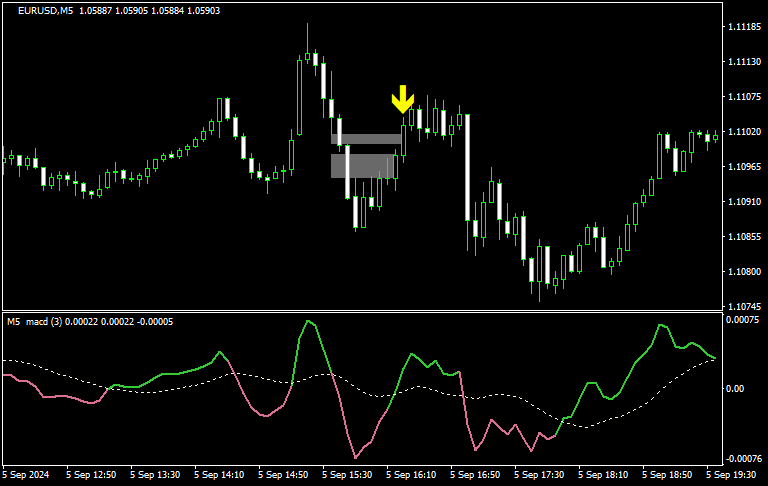Click the 1.10800 price axis label
Screen dimensions: 768x486
click(741, 272)
